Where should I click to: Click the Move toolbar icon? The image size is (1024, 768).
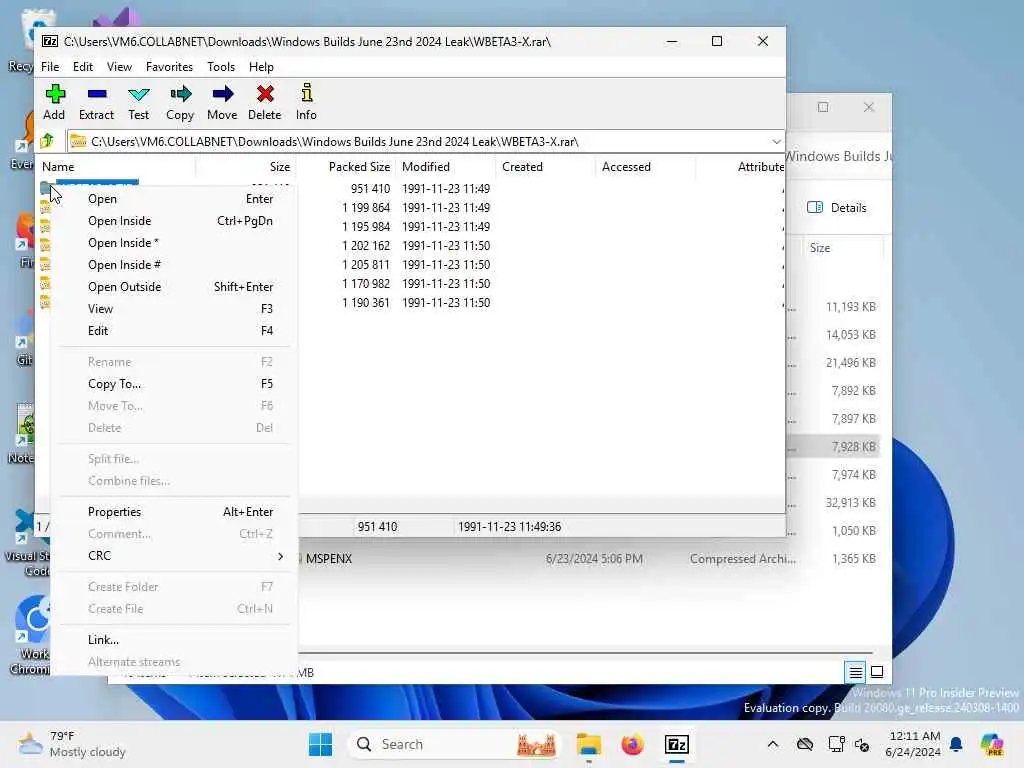[x=222, y=102]
